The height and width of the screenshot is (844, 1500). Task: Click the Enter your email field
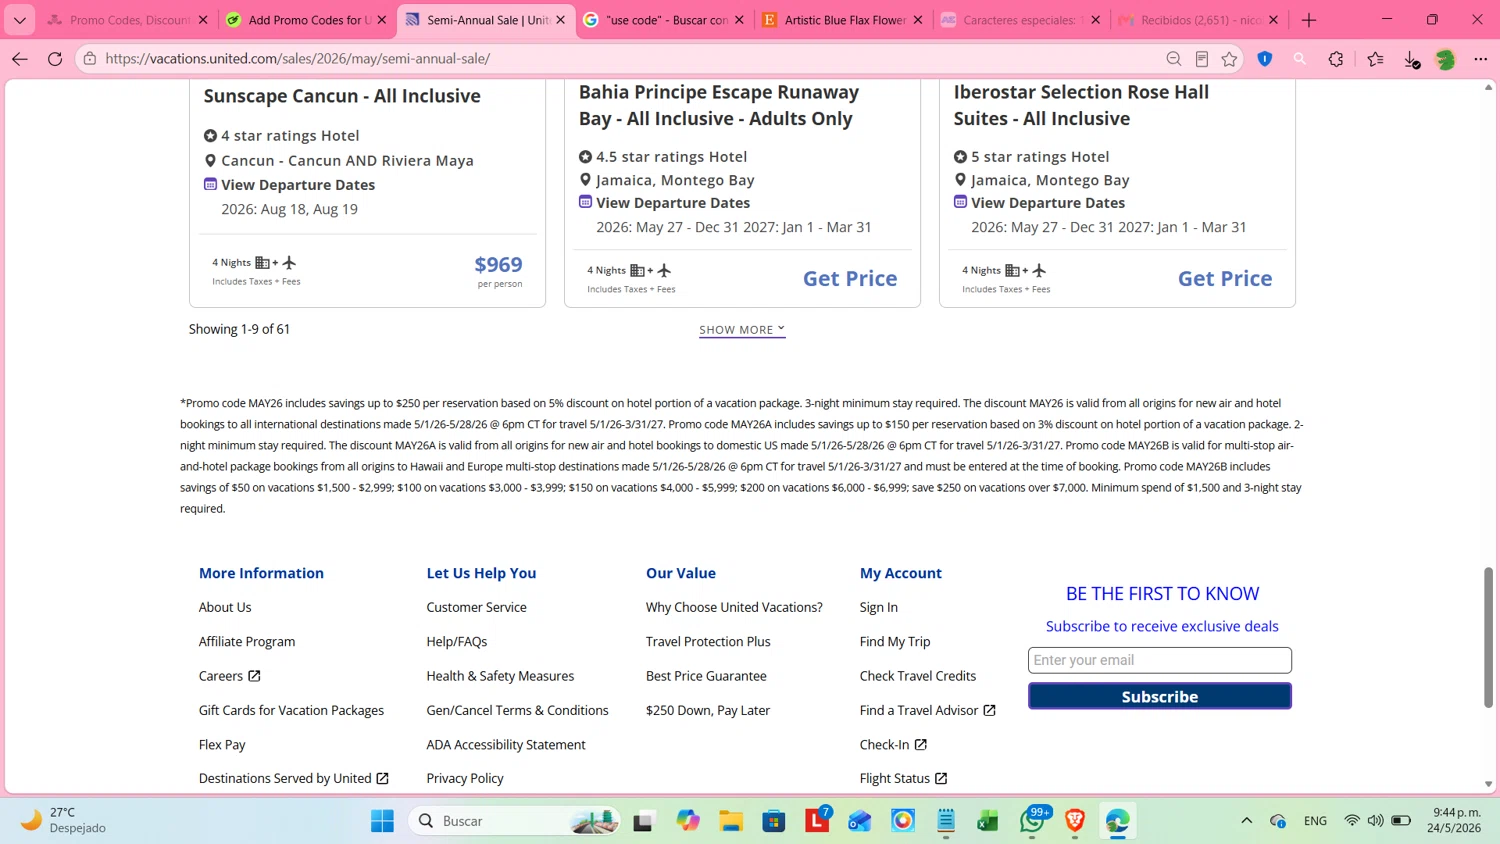[x=1160, y=660]
